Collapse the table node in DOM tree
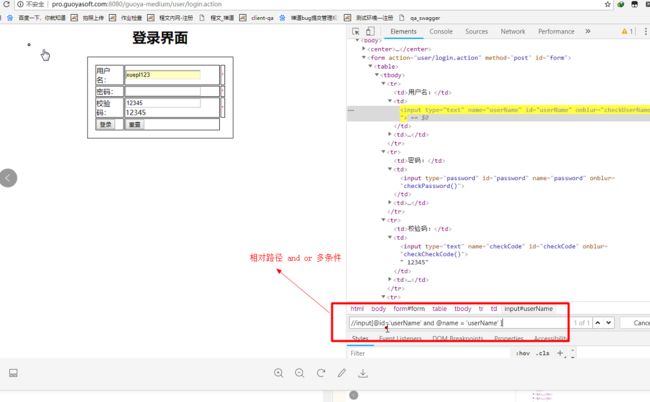The height and width of the screenshot is (402, 650). coord(371,66)
